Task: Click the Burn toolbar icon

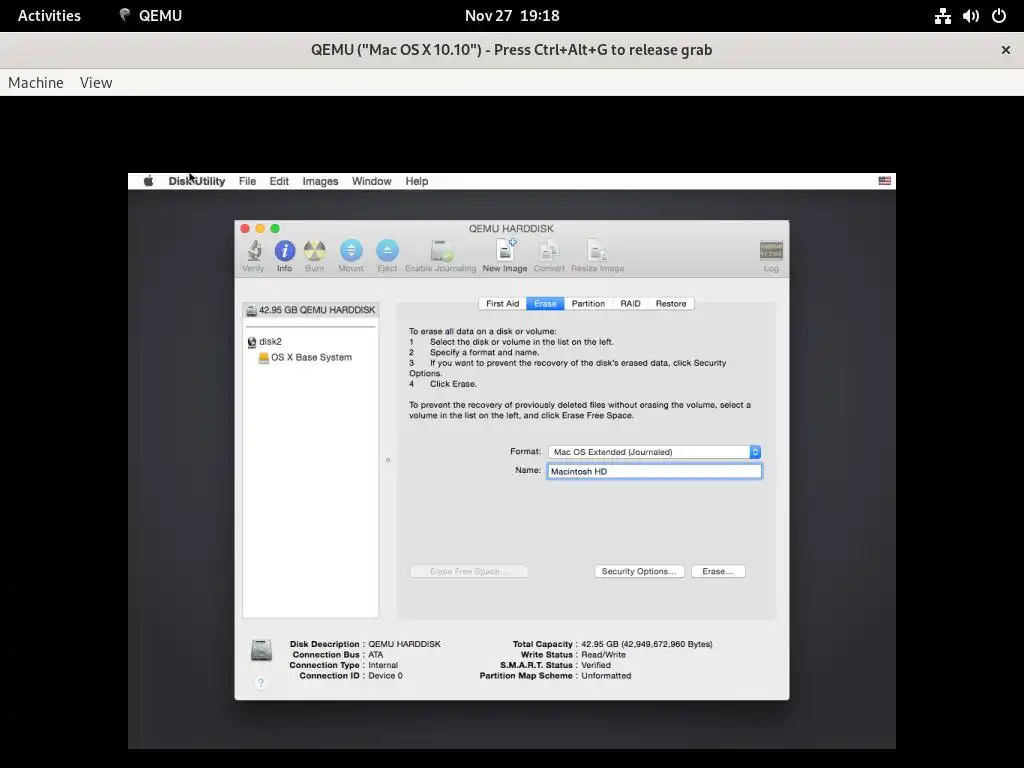Action: (x=314, y=251)
